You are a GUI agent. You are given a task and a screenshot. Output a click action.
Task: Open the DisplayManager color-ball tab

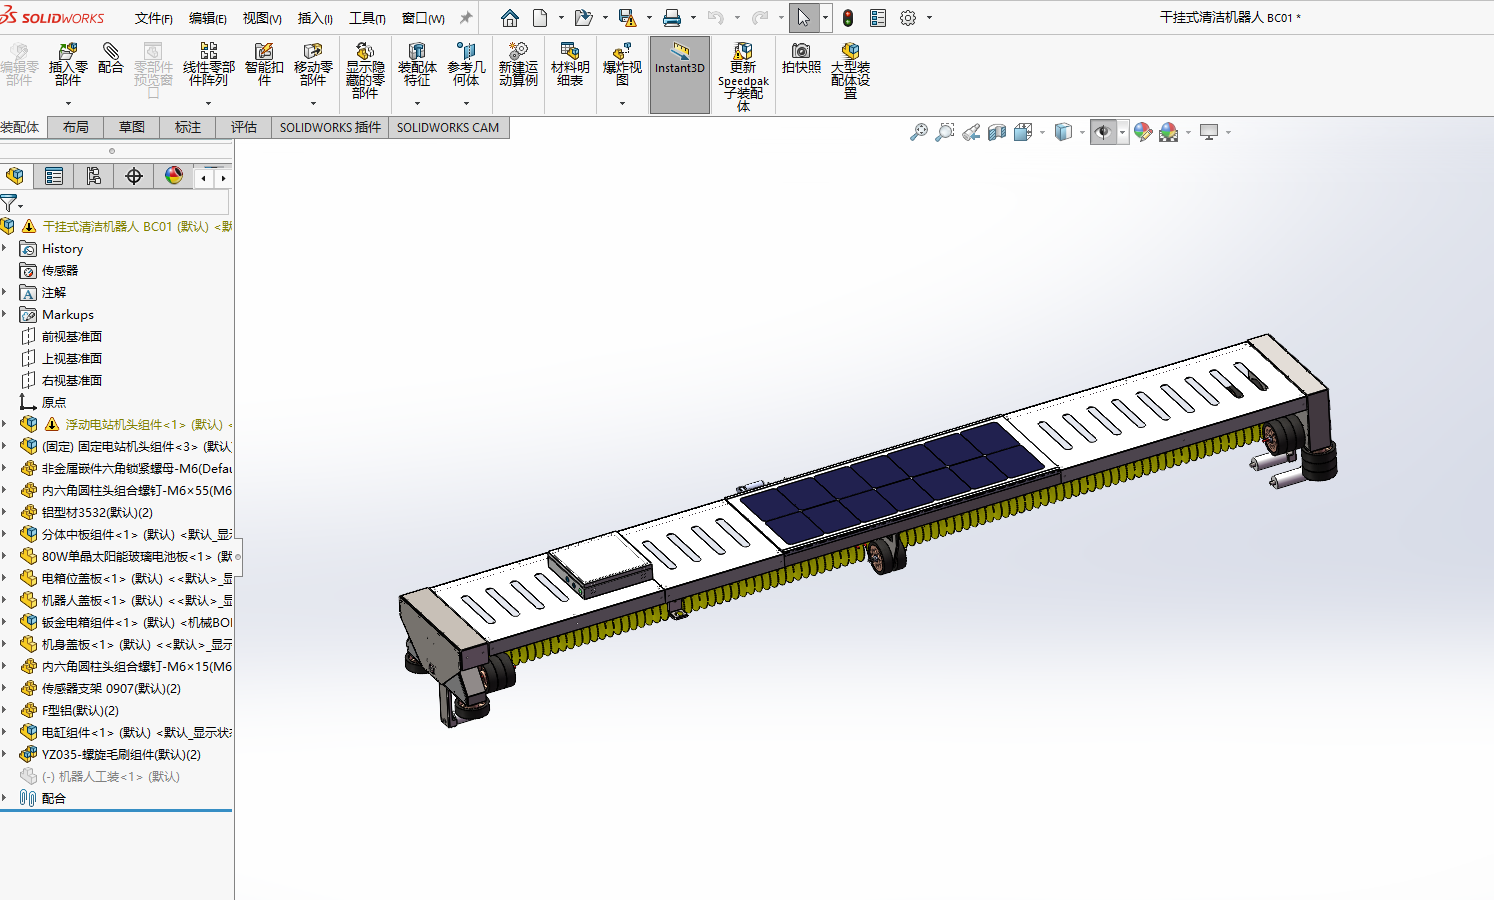pyautogui.click(x=174, y=176)
